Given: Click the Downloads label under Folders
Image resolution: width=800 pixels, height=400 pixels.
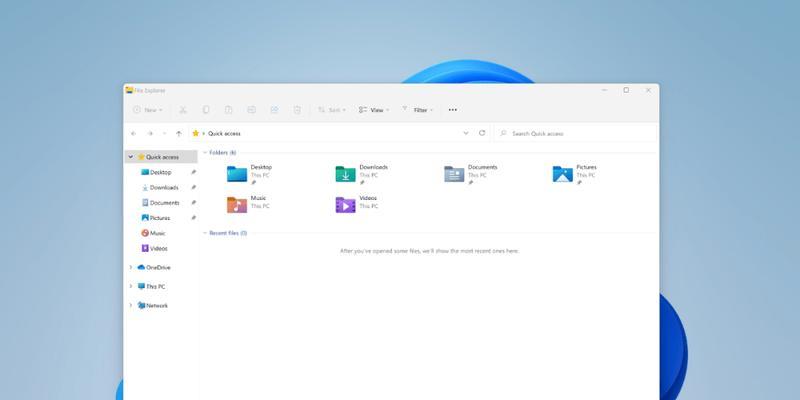Looking at the screenshot, I should 373,167.
